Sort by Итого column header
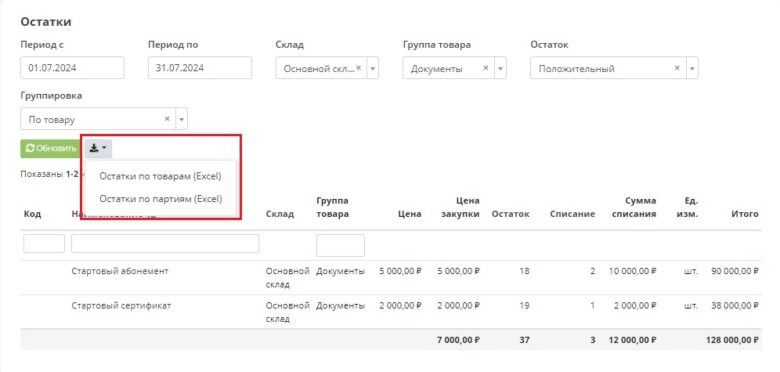780x372 pixels. pyautogui.click(x=744, y=214)
